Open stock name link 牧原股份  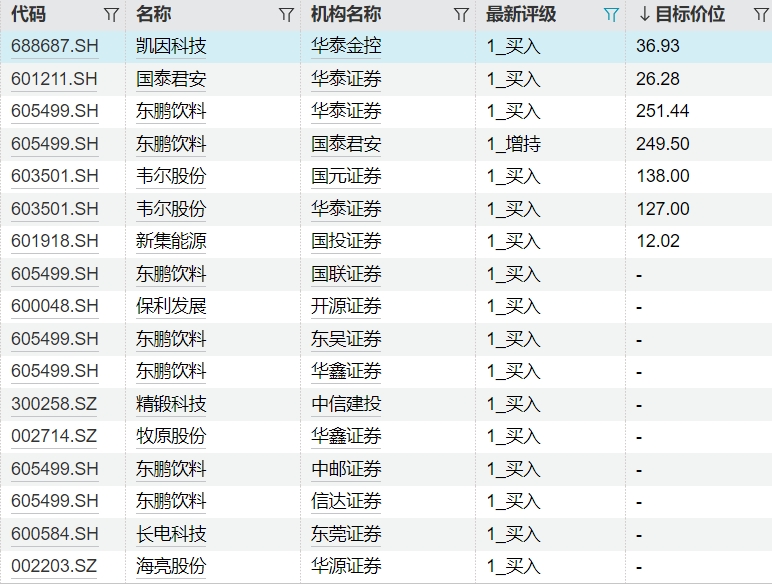[x=171, y=436]
